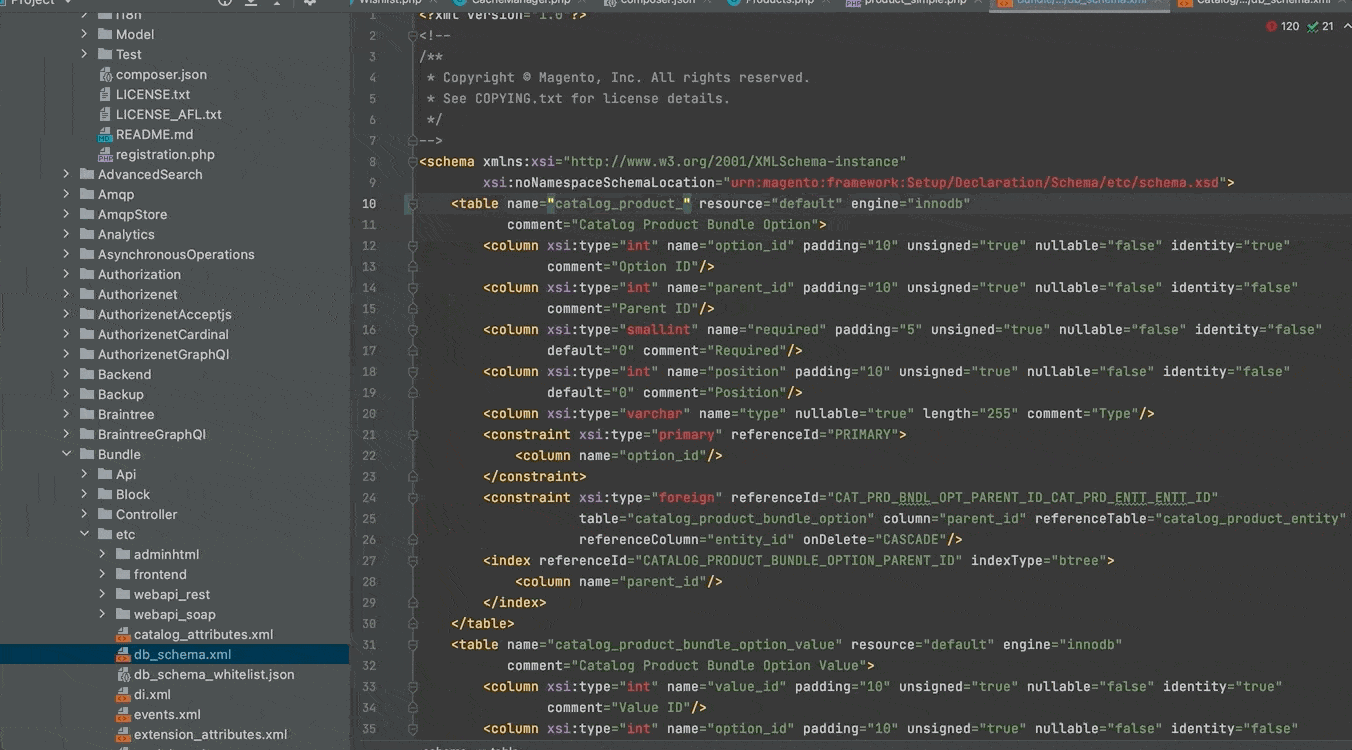The width and height of the screenshot is (1352, 750).
Task: Toggle fold marker on line 27 index
Action: tap(411, 561)
